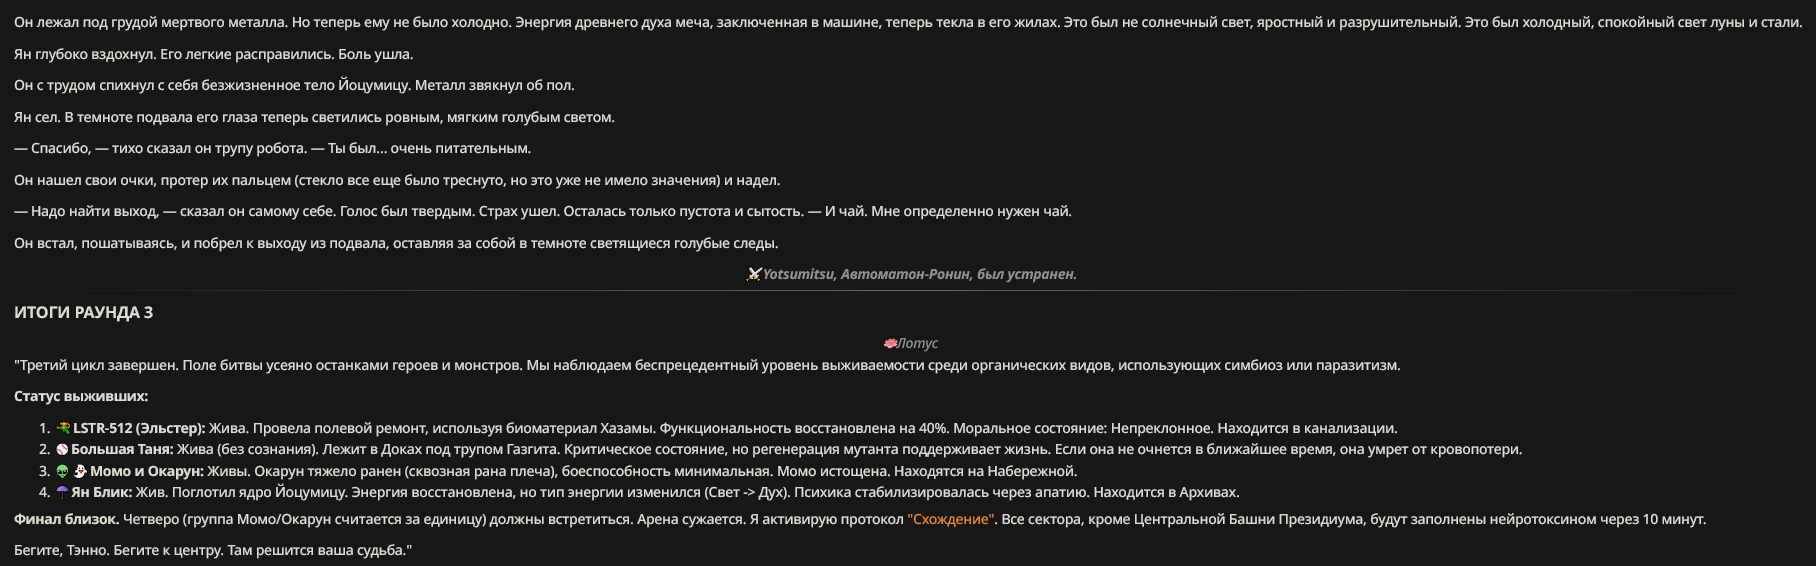This screenshot has width=1816, height=566.
Task: Click the line starting Бегите, Тэнно
Action: click(213, 550)
